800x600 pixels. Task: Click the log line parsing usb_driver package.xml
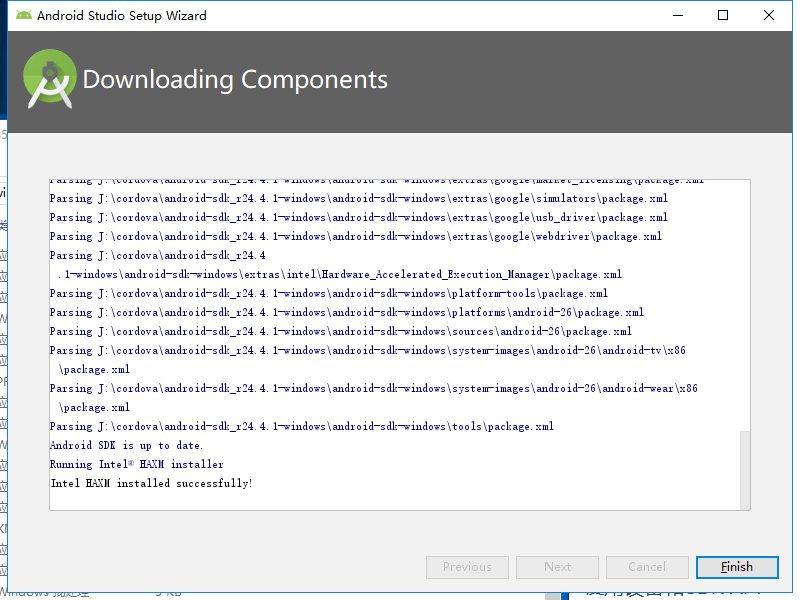tap(359, 217)
